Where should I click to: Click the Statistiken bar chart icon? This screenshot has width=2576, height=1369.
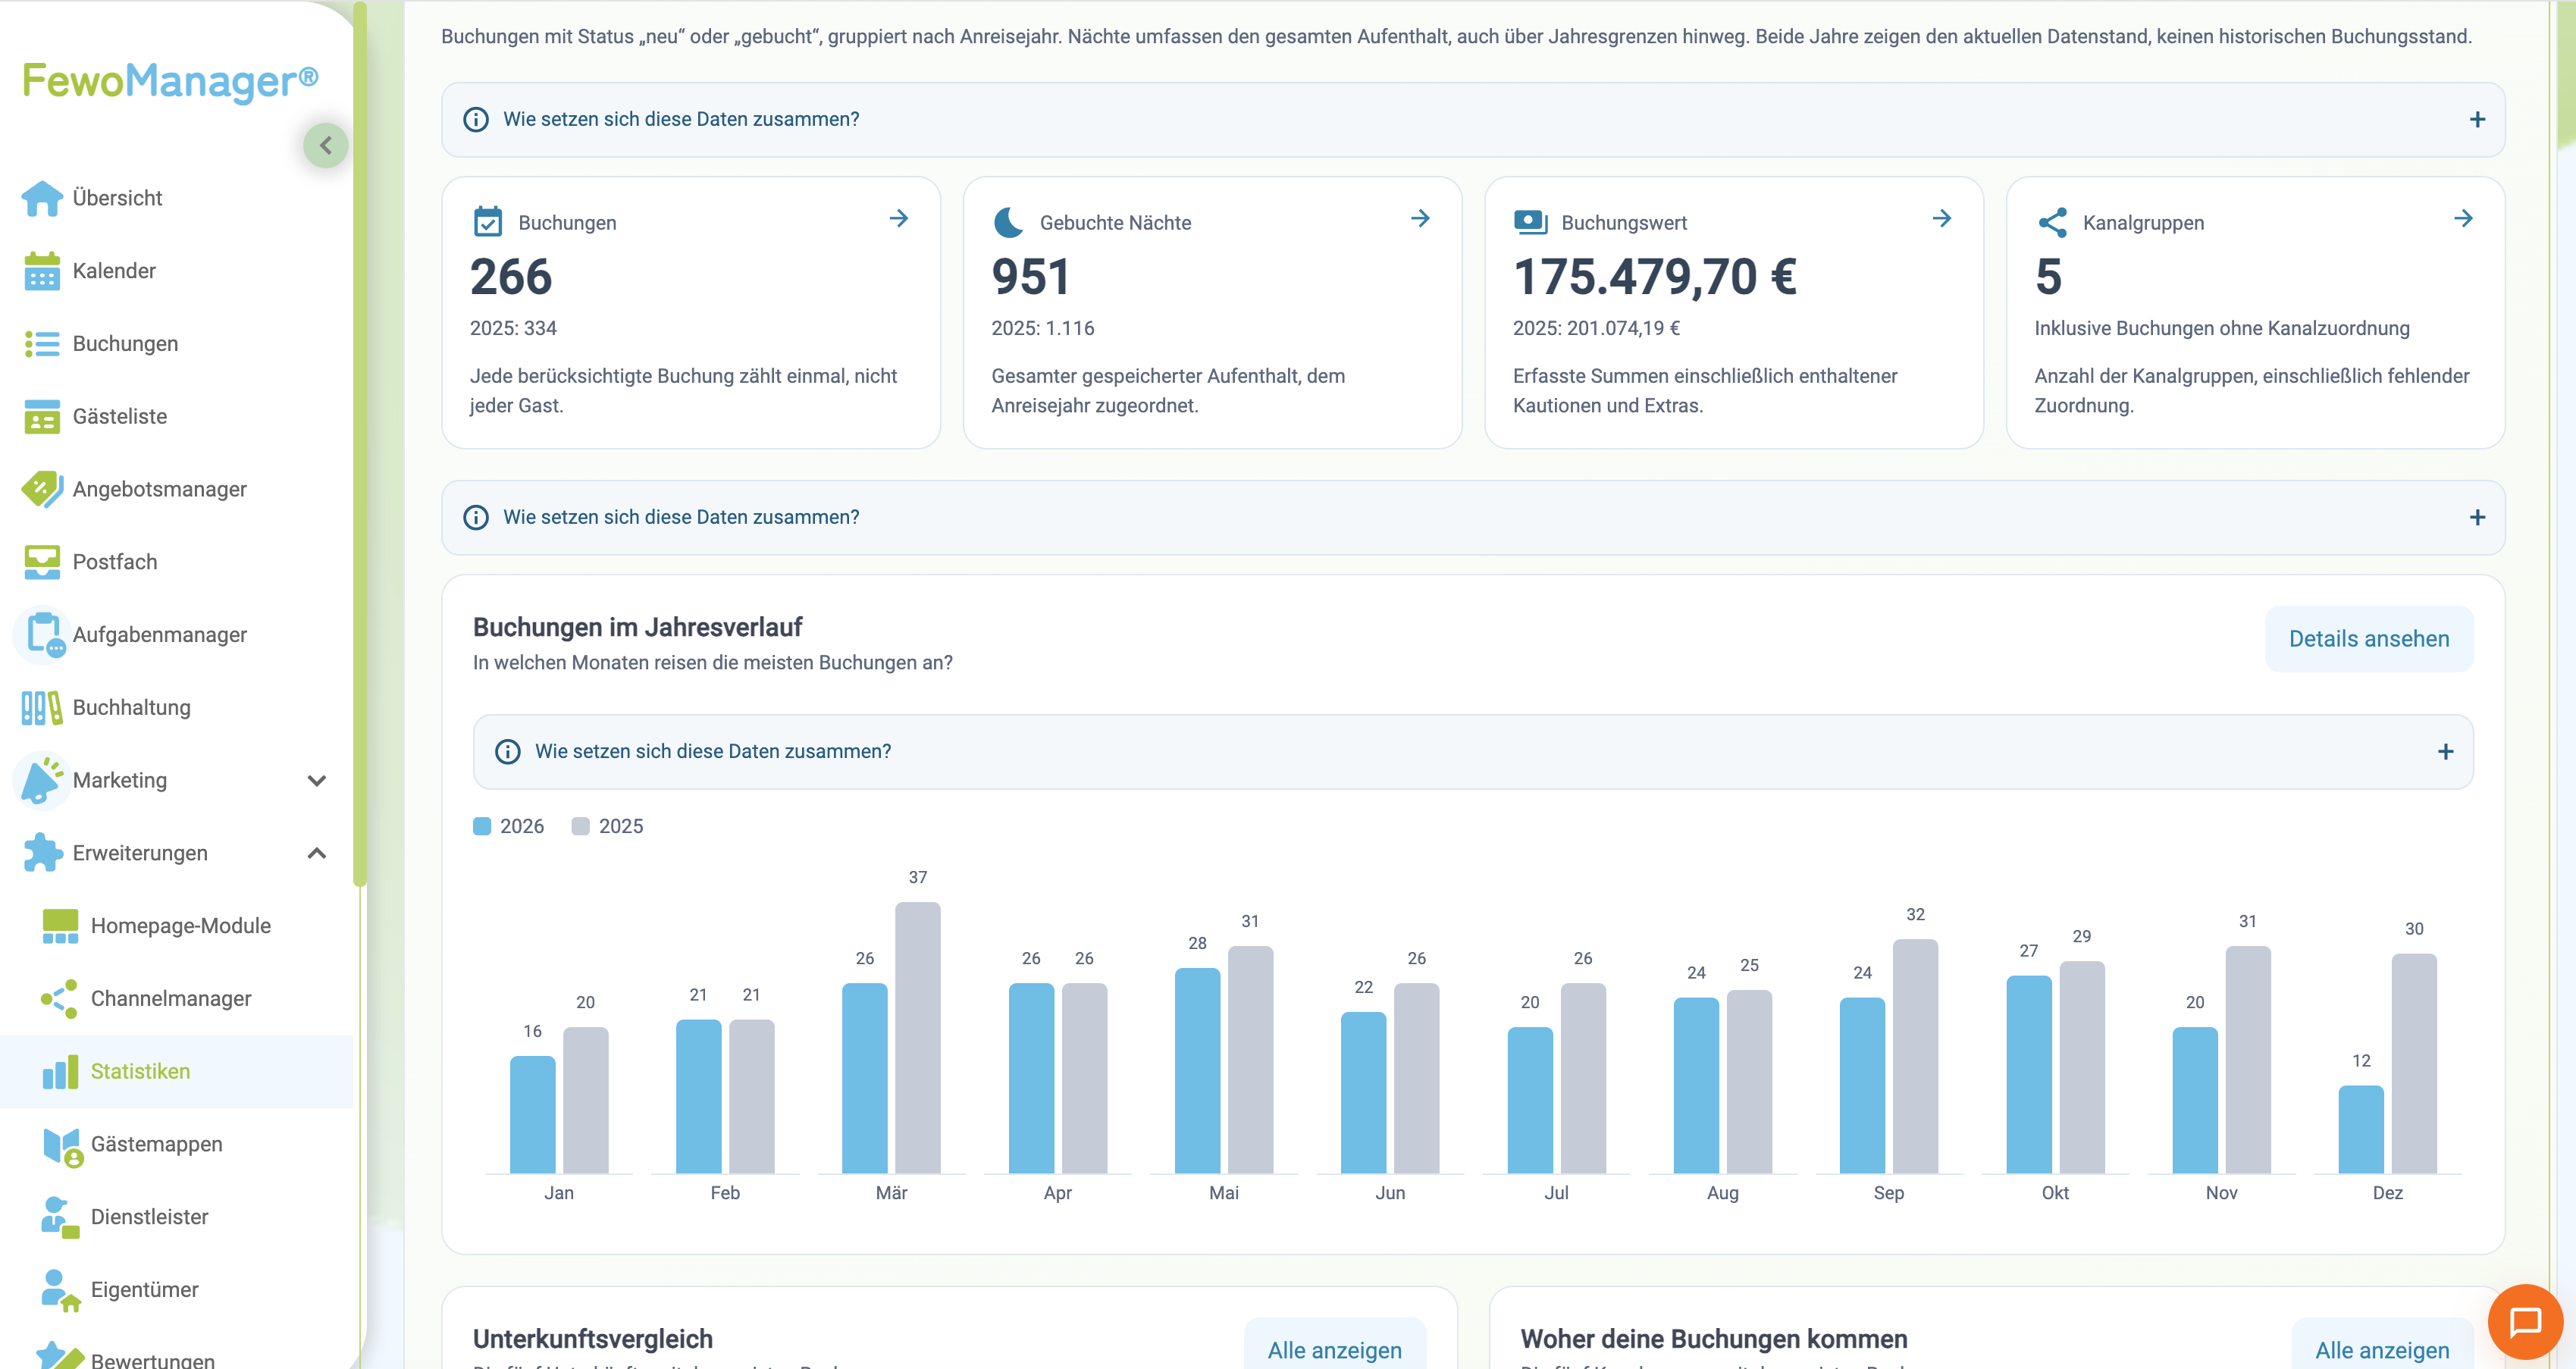60,1072
